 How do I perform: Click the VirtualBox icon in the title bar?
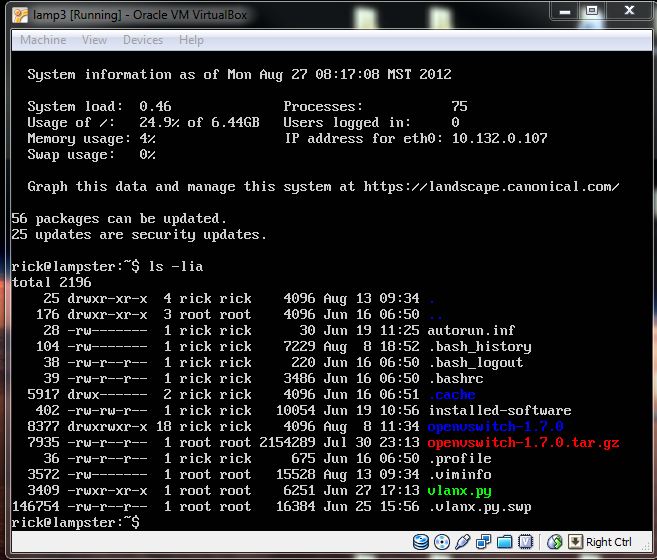click(16, 13)
